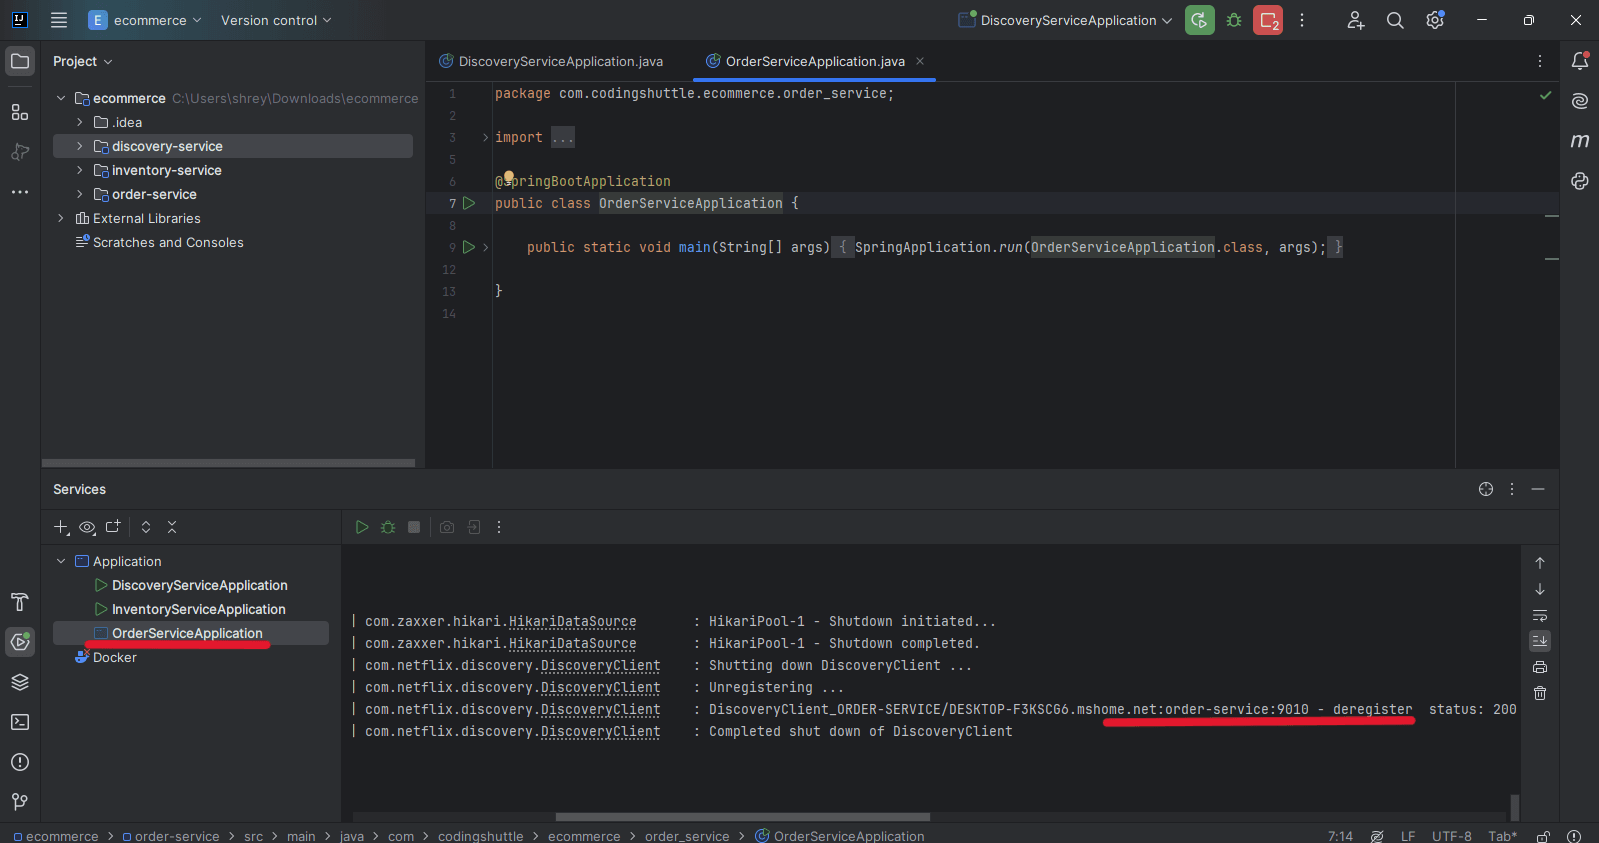The height and width of the screenshot is (843, 1599).
Task: Hide the Services tool window
Action: pyautogui.click(x=1538, y=489)
